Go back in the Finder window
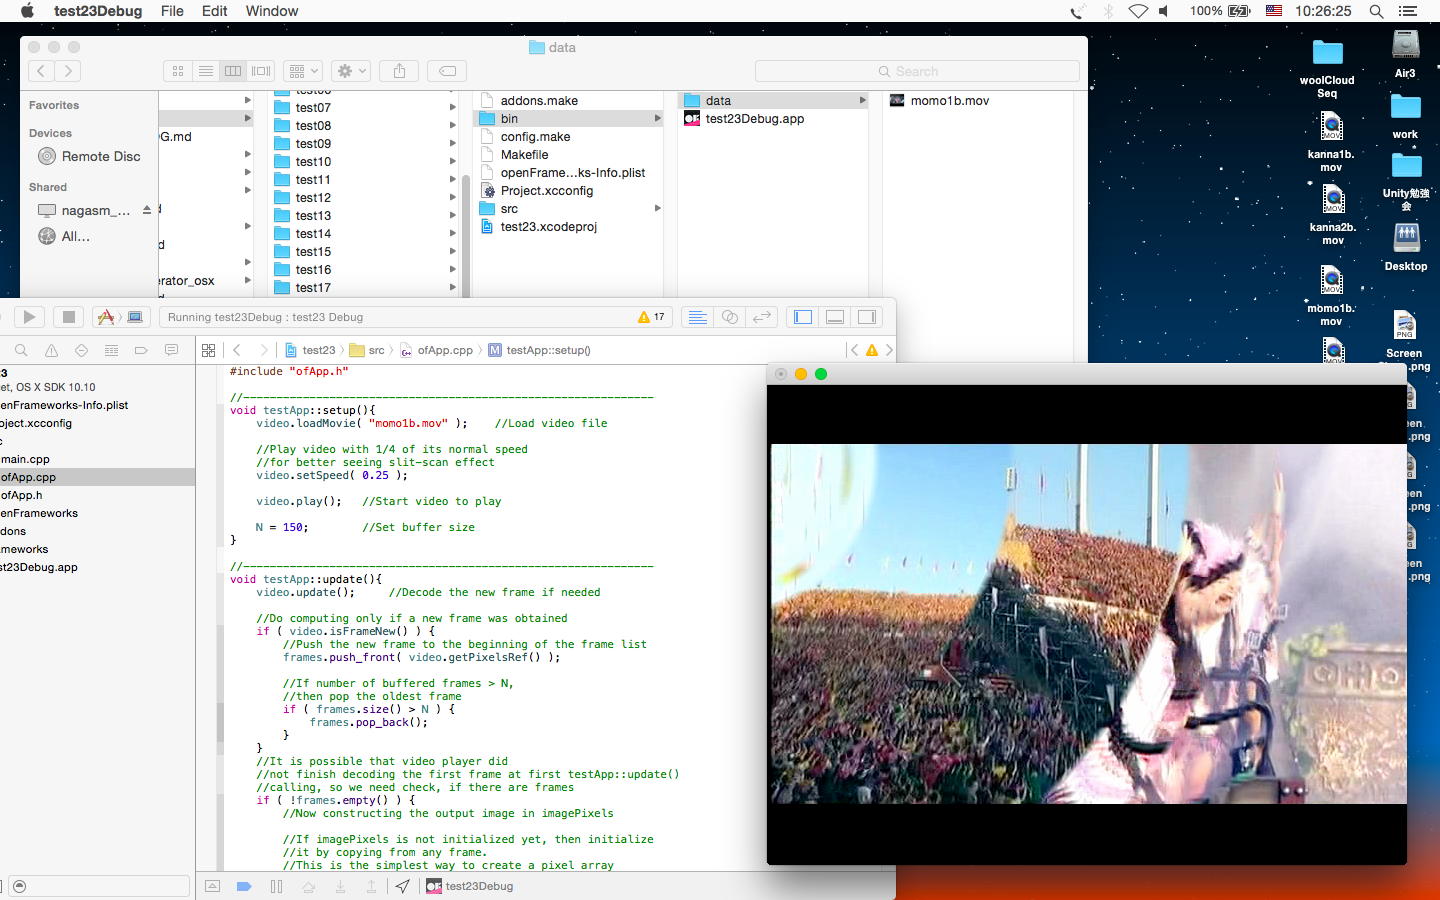This screenshot has width=1440, height=900. click(x=41, y=71)
